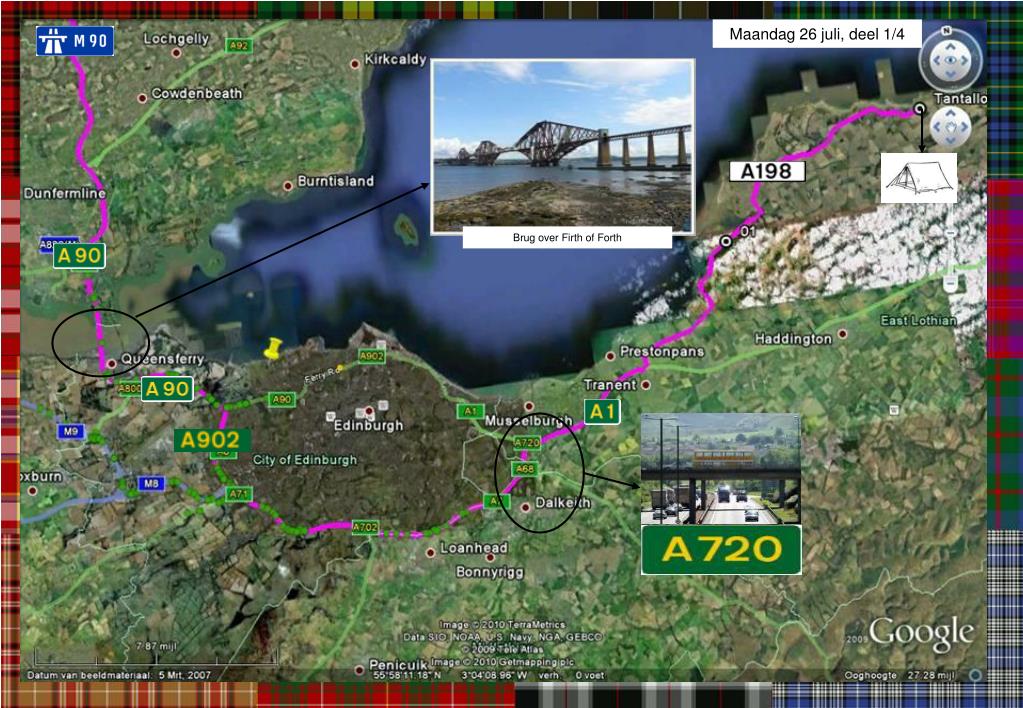1023x708 pixels.
Task: Click the small A68 road shield
Action: tap(525, 469)
